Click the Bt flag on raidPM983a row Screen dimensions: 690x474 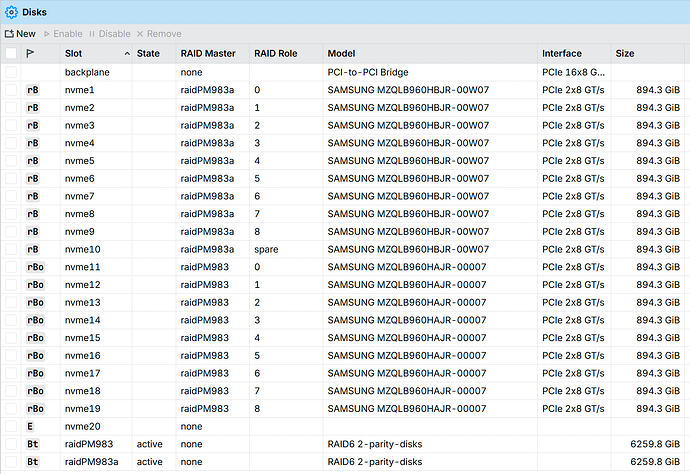[33, 462]
